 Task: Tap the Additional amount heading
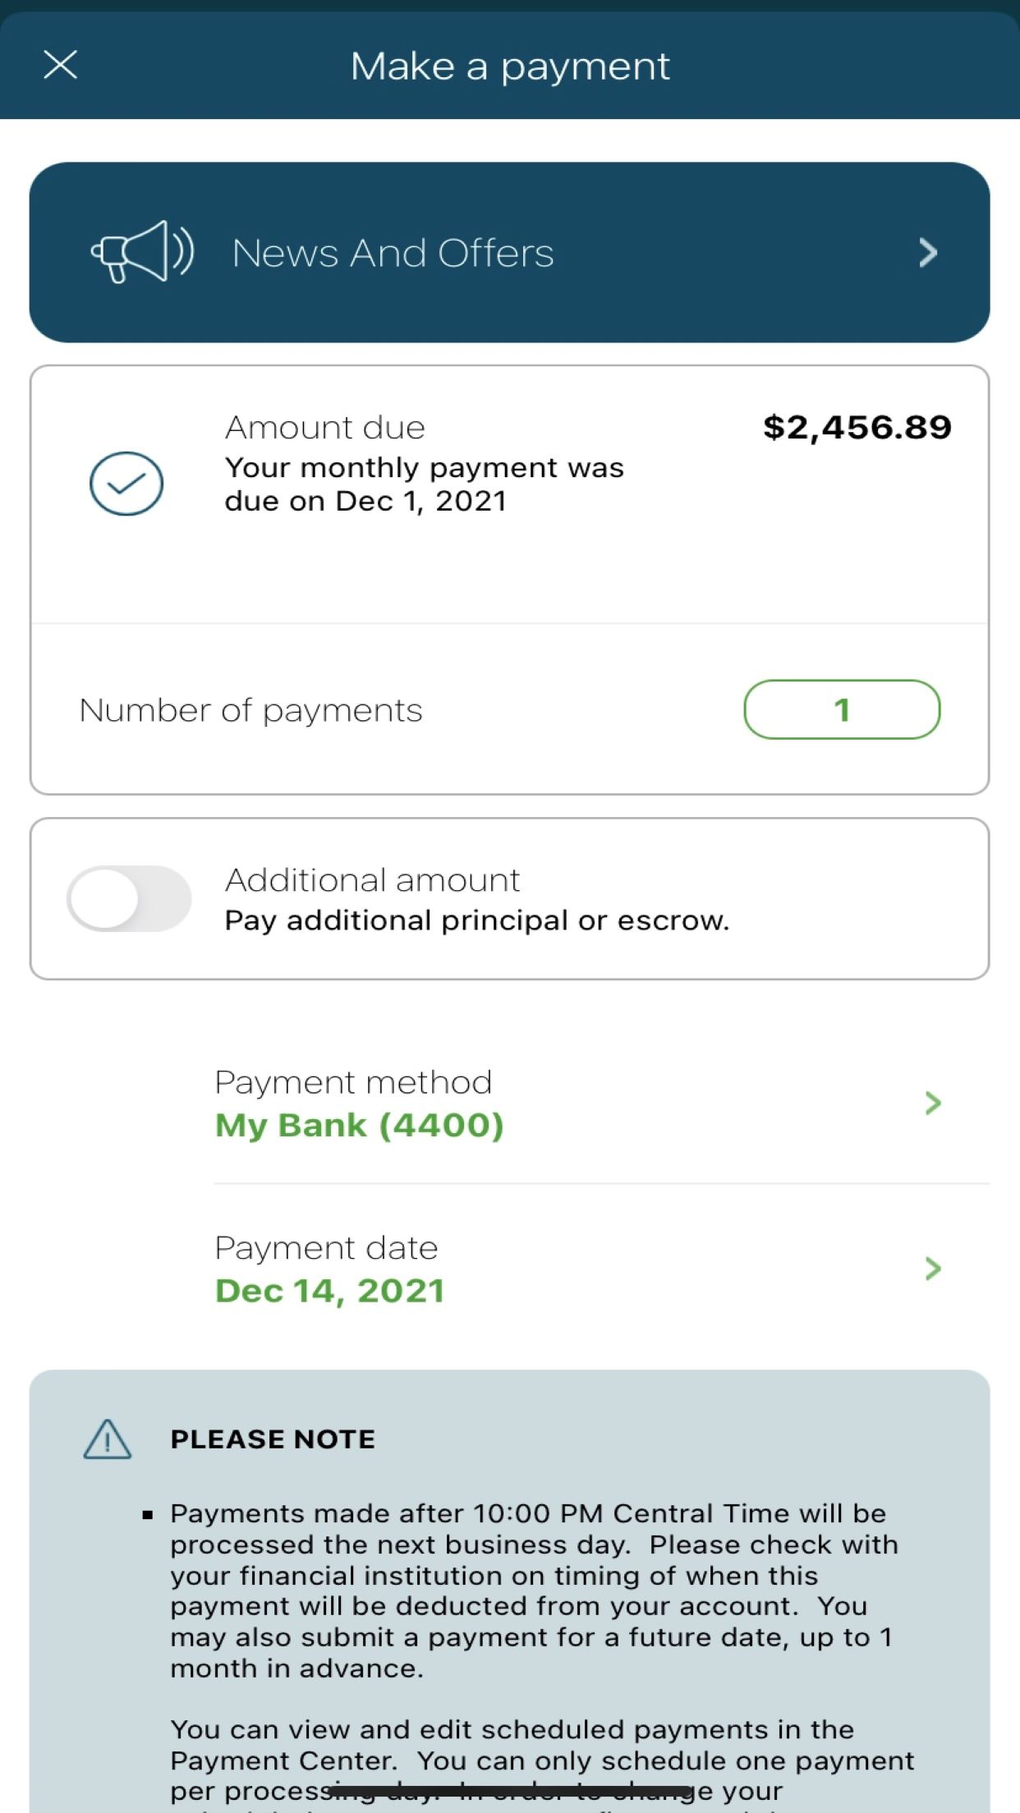point(372,880)
